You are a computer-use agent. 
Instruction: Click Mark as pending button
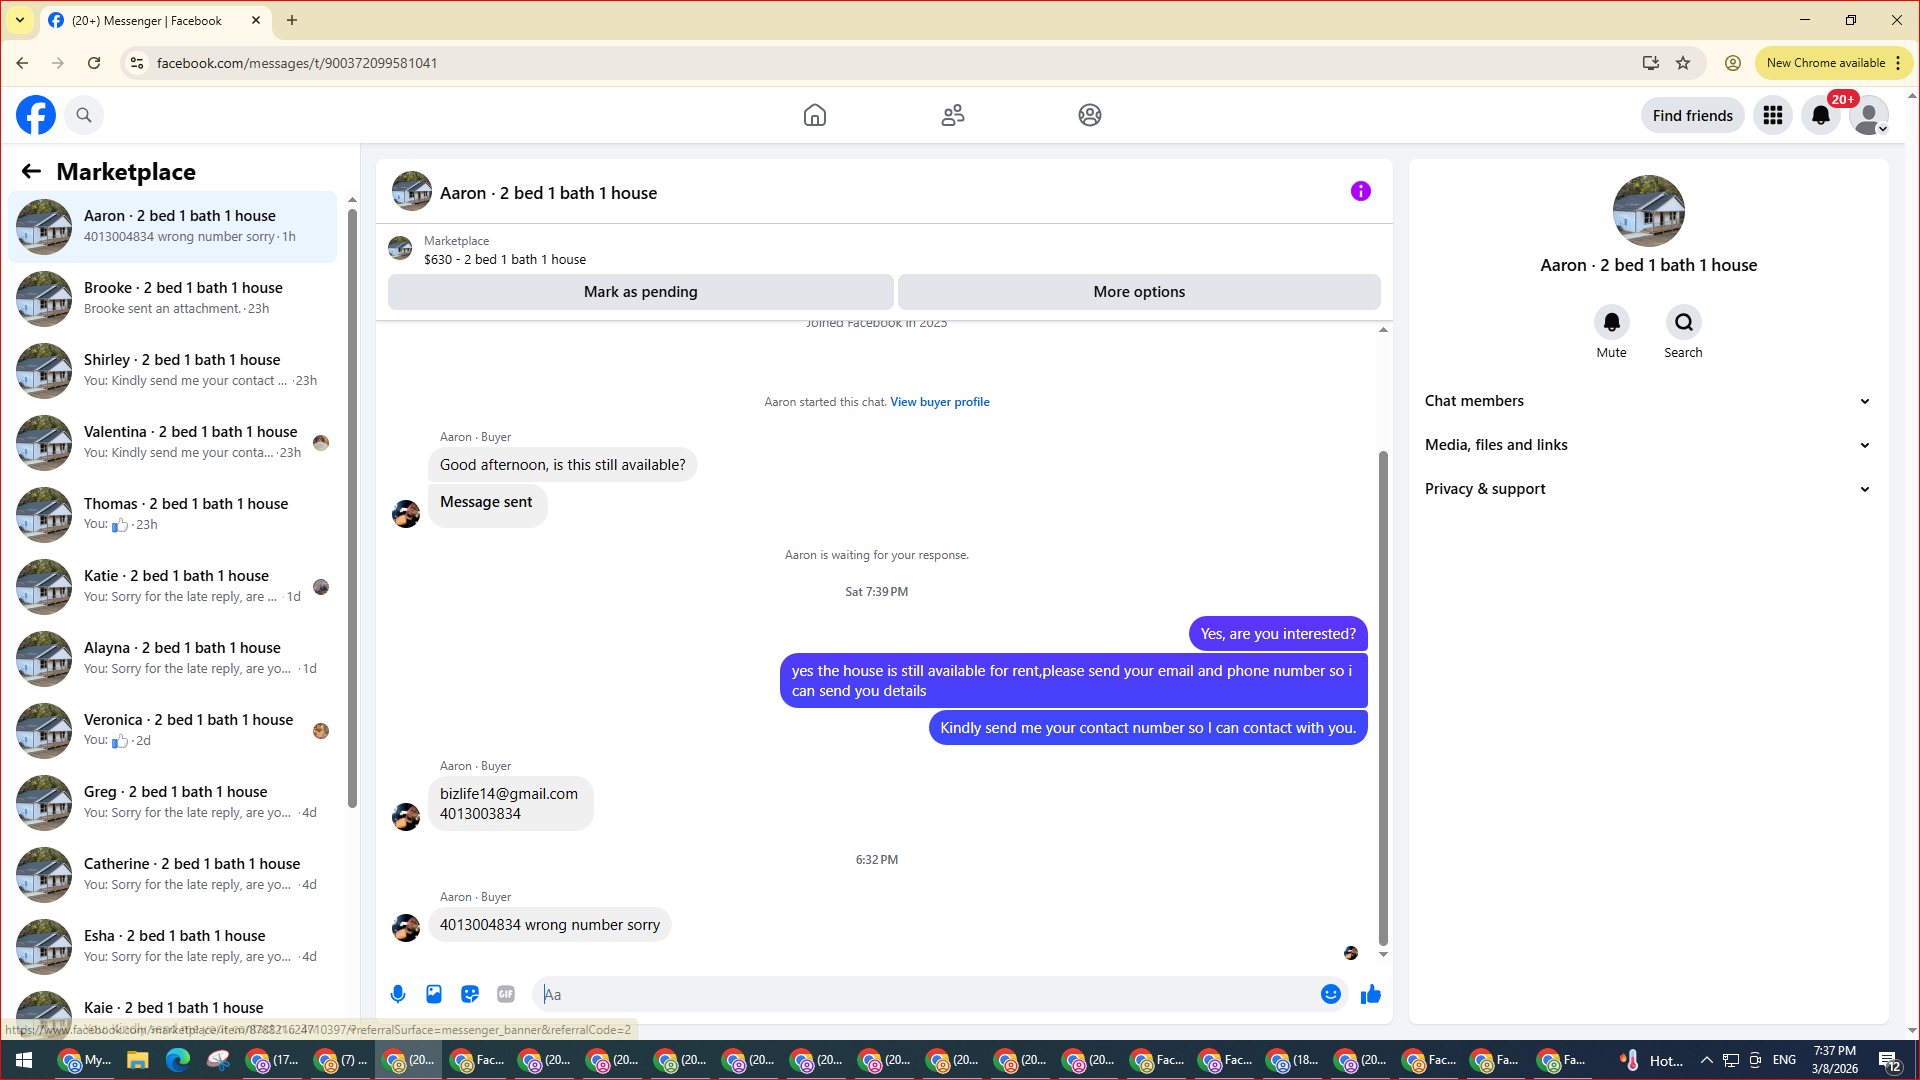tap(640, 292)
